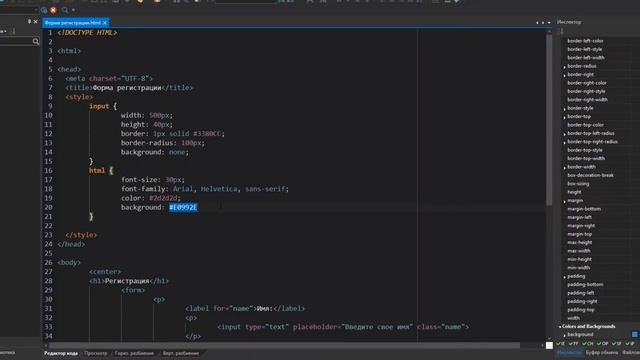Switch to Редактор кода tab
The height and width of the screenshot is (360, 640).
click(x=61, y=353)
